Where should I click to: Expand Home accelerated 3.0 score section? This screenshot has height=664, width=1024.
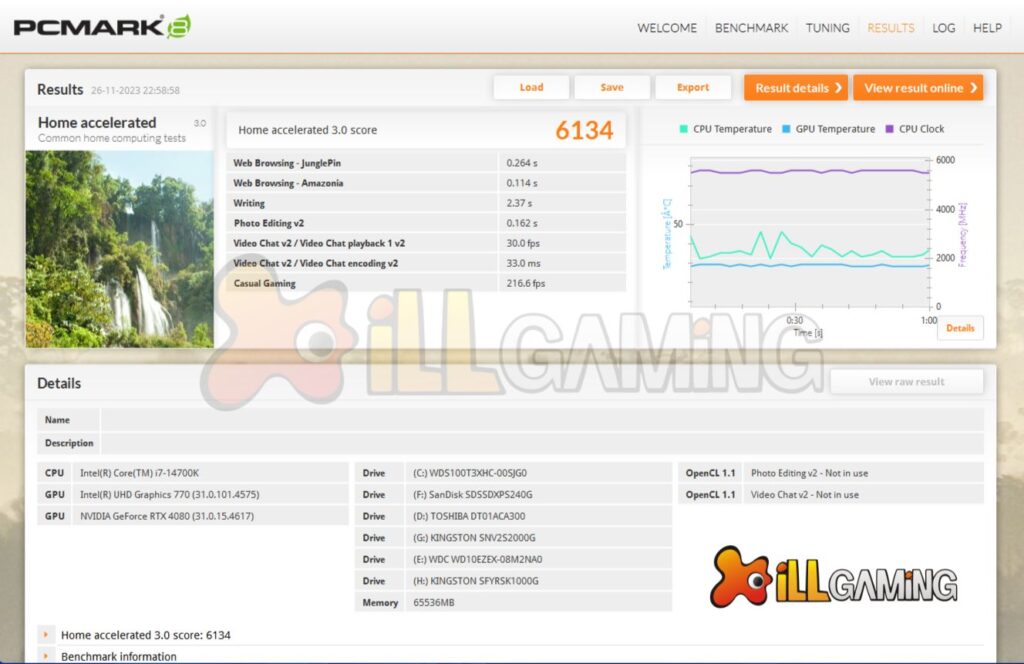point(46,635)
